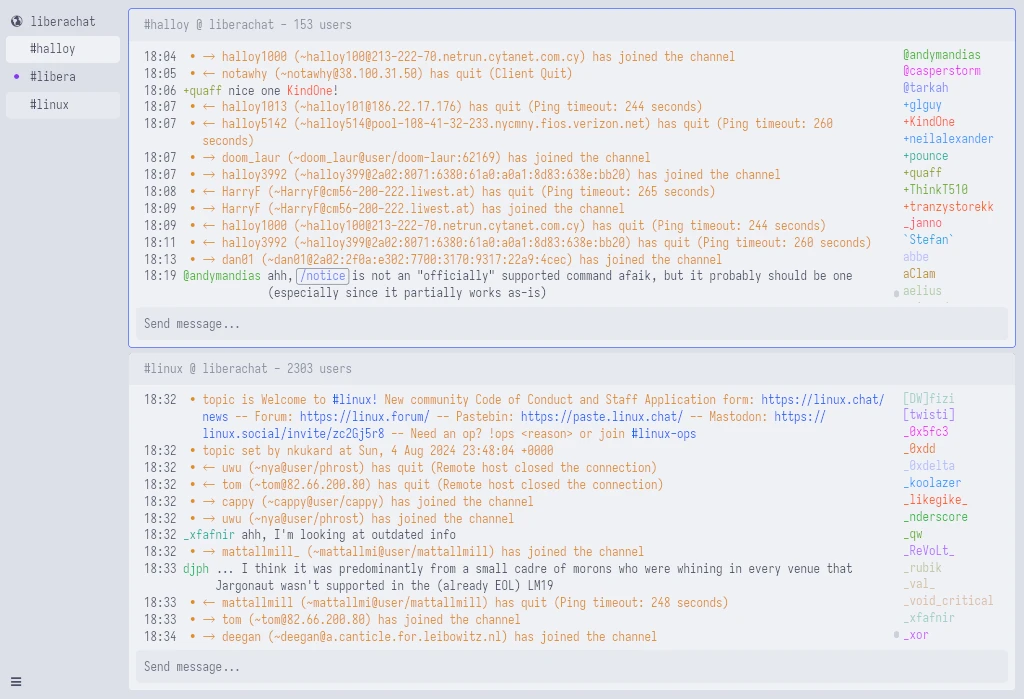Viewport: 1024px width, 699px height.
Task: Click the #halloy user list scrollbar handle
Action: (896, 294)
